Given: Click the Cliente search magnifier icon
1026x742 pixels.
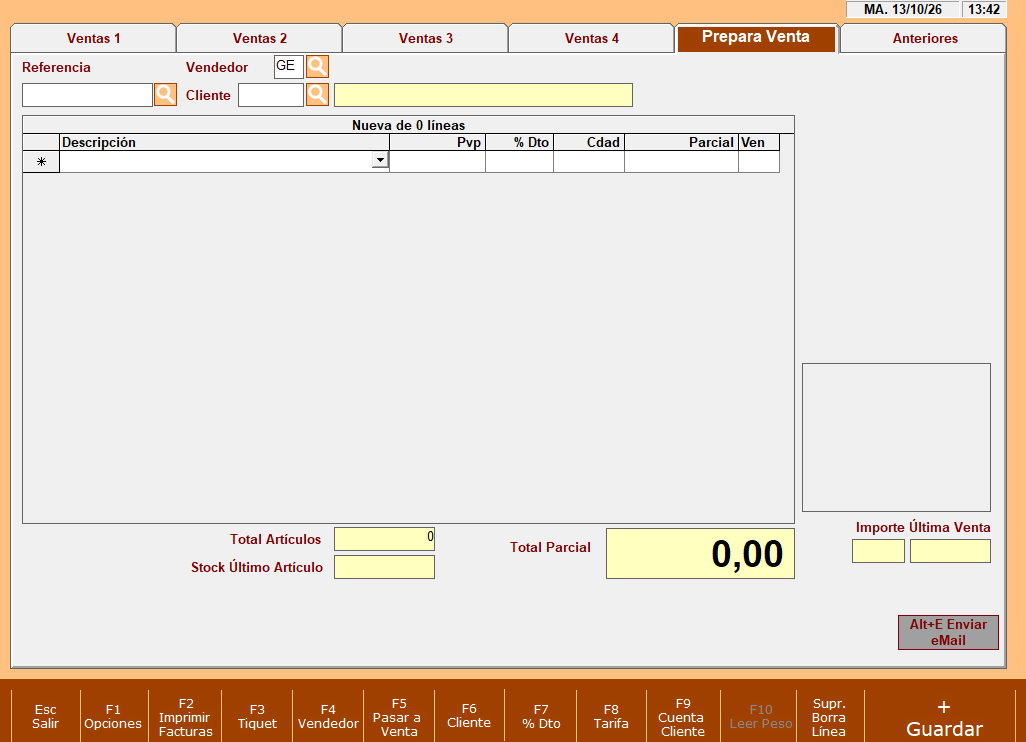Looking at the screenshot, I should click(x=317, y=95).
